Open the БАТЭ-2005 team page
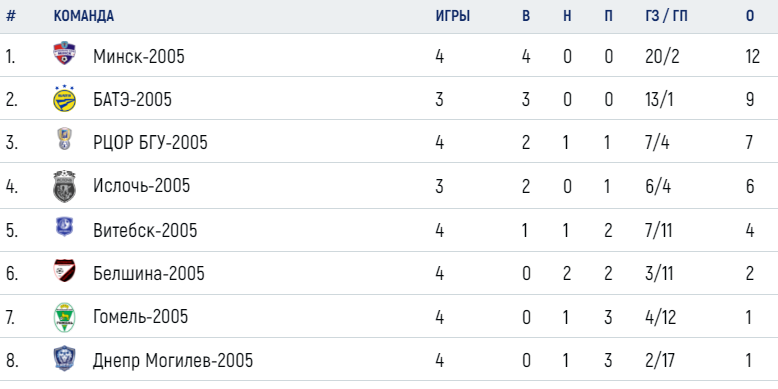 point(132,100)
